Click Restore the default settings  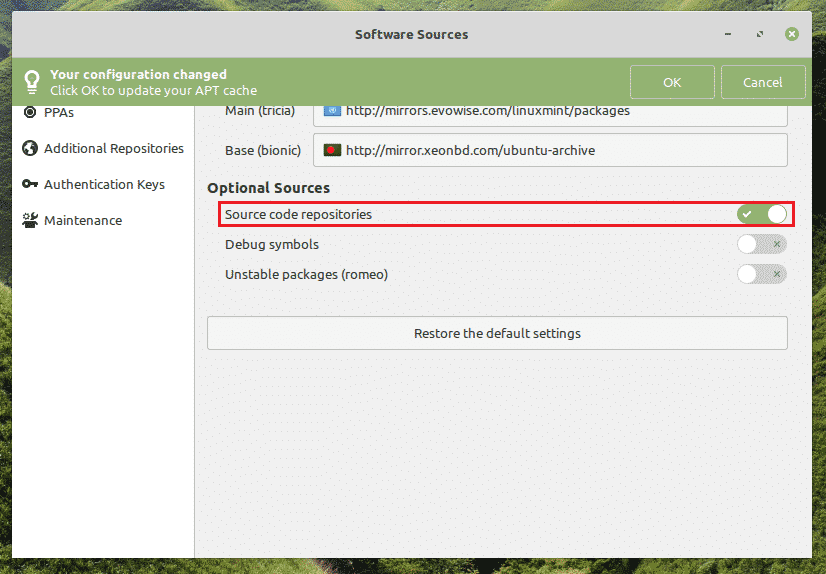click(497, 333)
